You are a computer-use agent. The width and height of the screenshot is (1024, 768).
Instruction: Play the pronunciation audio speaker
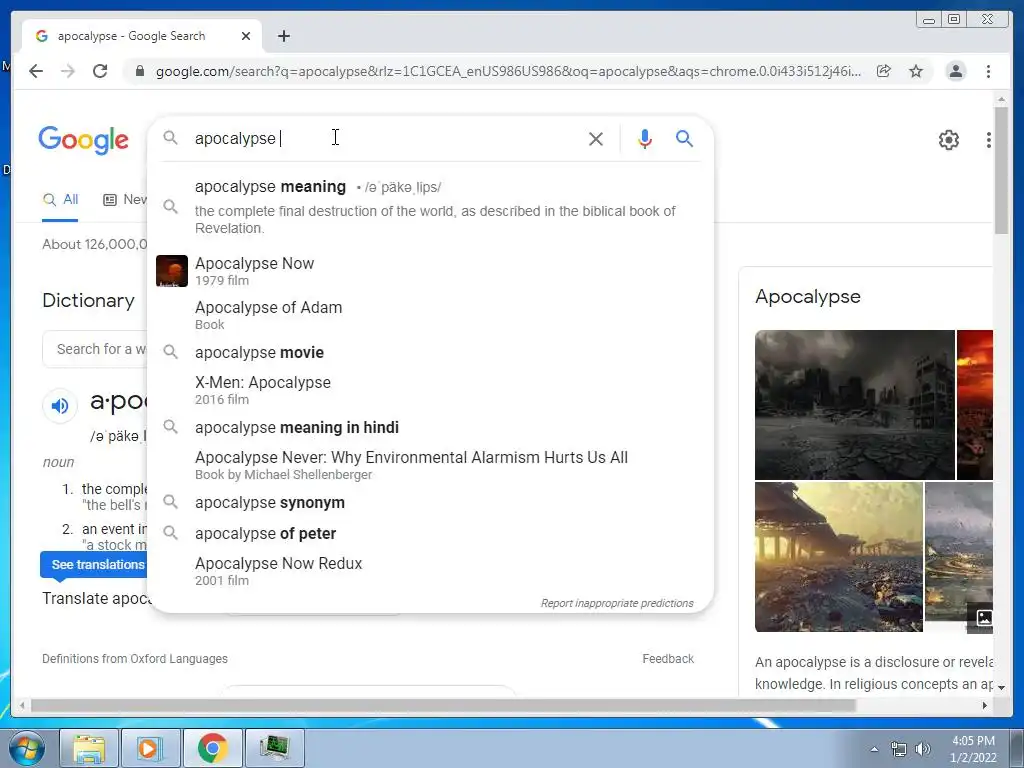coord(59,406)
